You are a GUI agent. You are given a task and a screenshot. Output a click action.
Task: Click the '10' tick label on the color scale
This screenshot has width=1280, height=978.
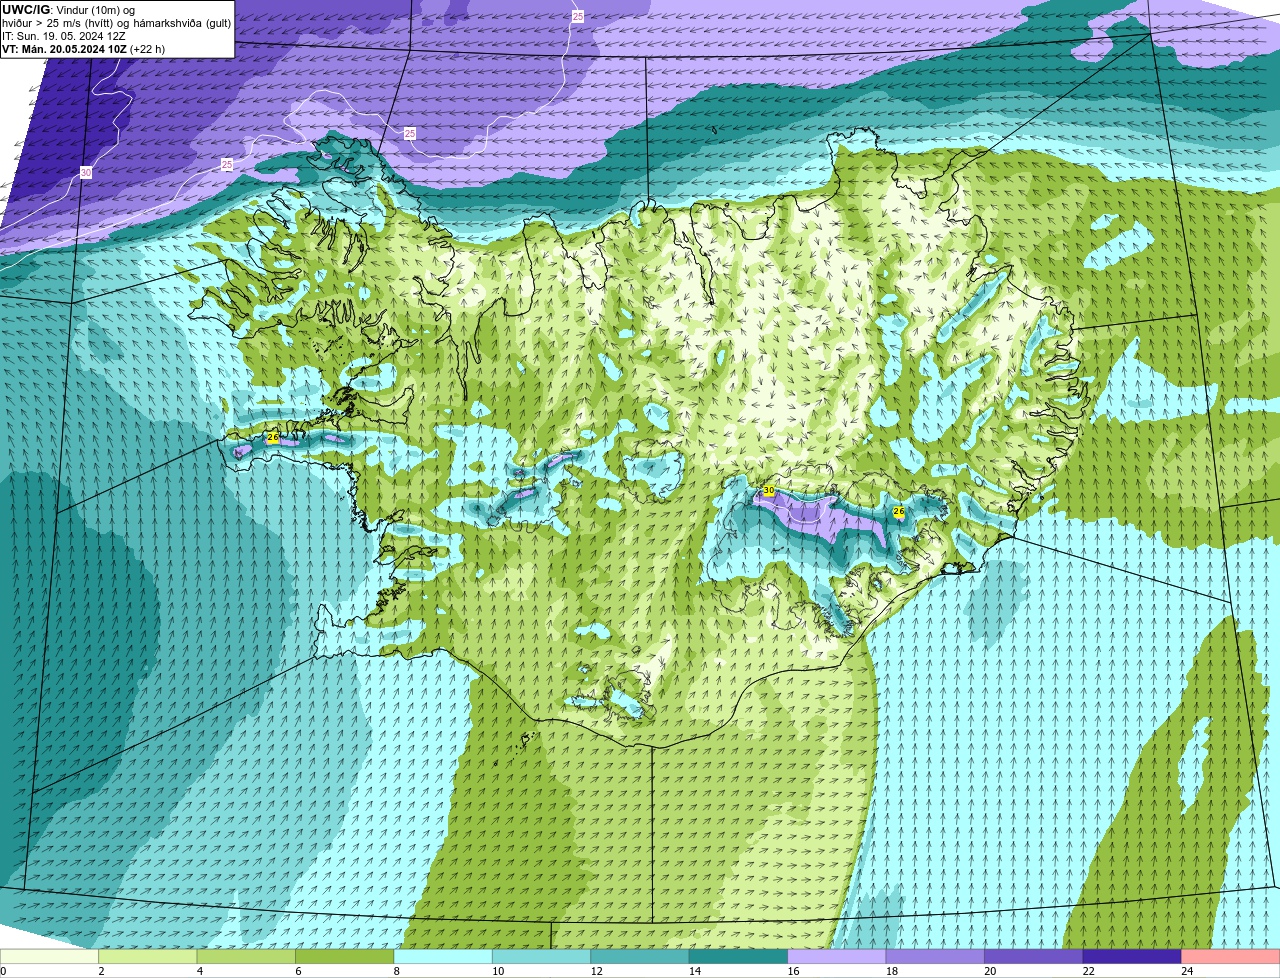pos(497,971)
